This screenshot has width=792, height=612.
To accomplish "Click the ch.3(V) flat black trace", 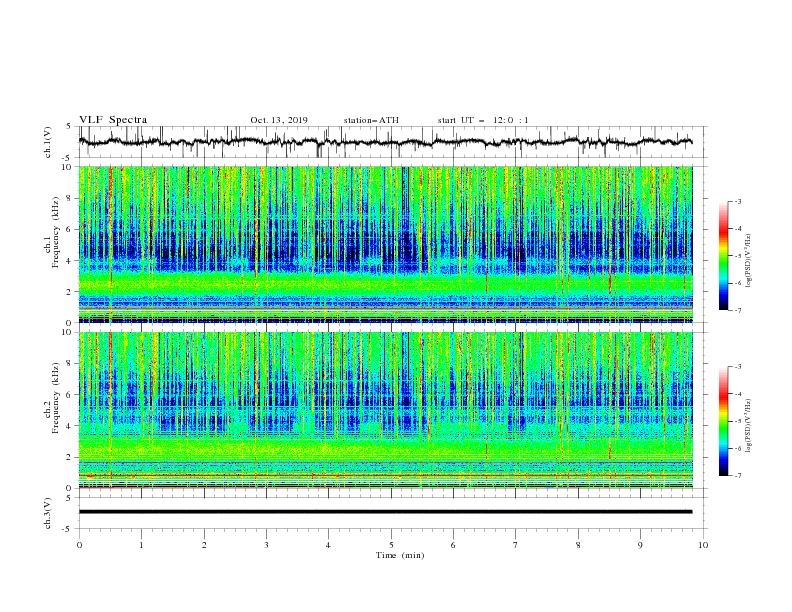I will [x=385, y=512].
